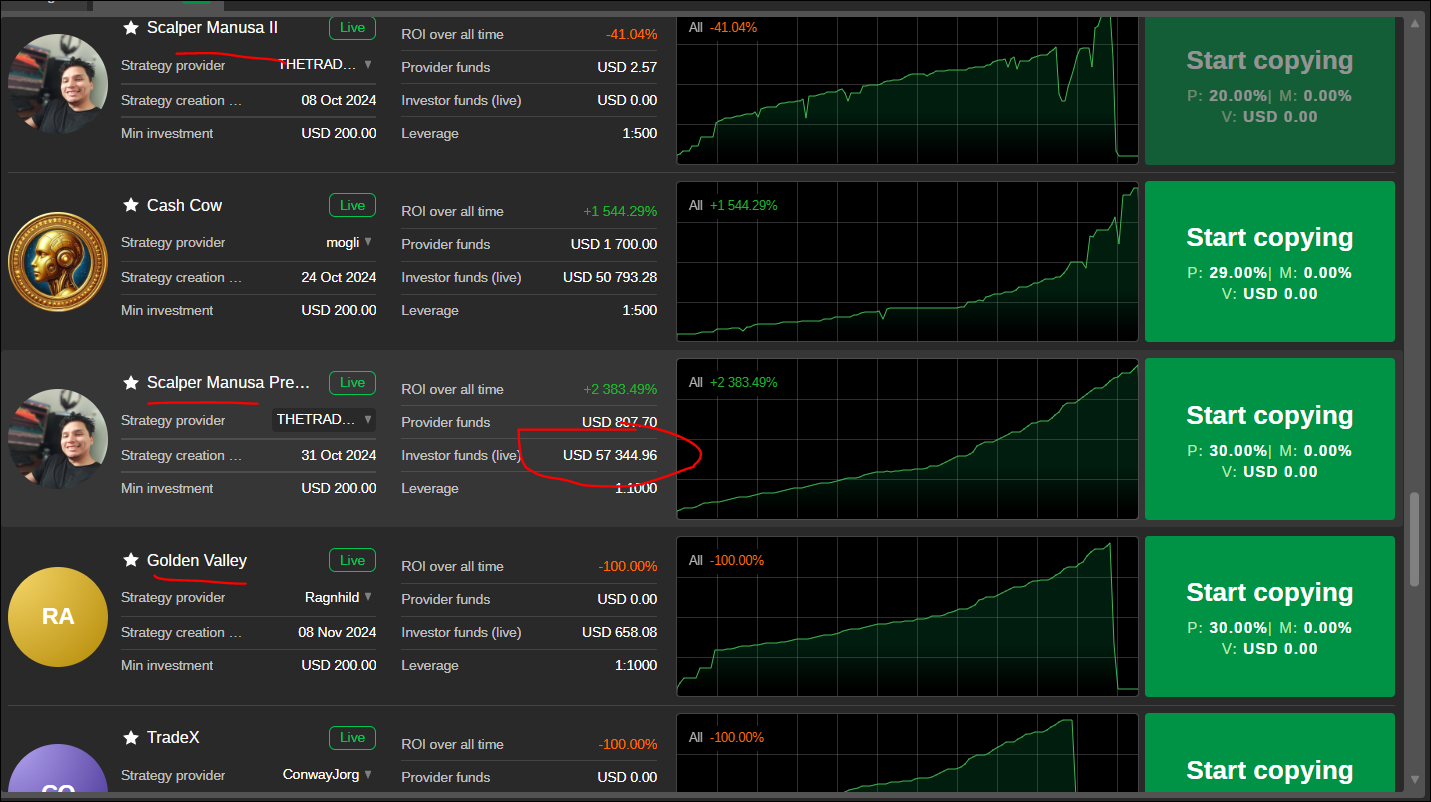The width and height of the screenshot is (1431, 802).
Task: Open Golden Valley strategy name
Action: click(197, 560)
